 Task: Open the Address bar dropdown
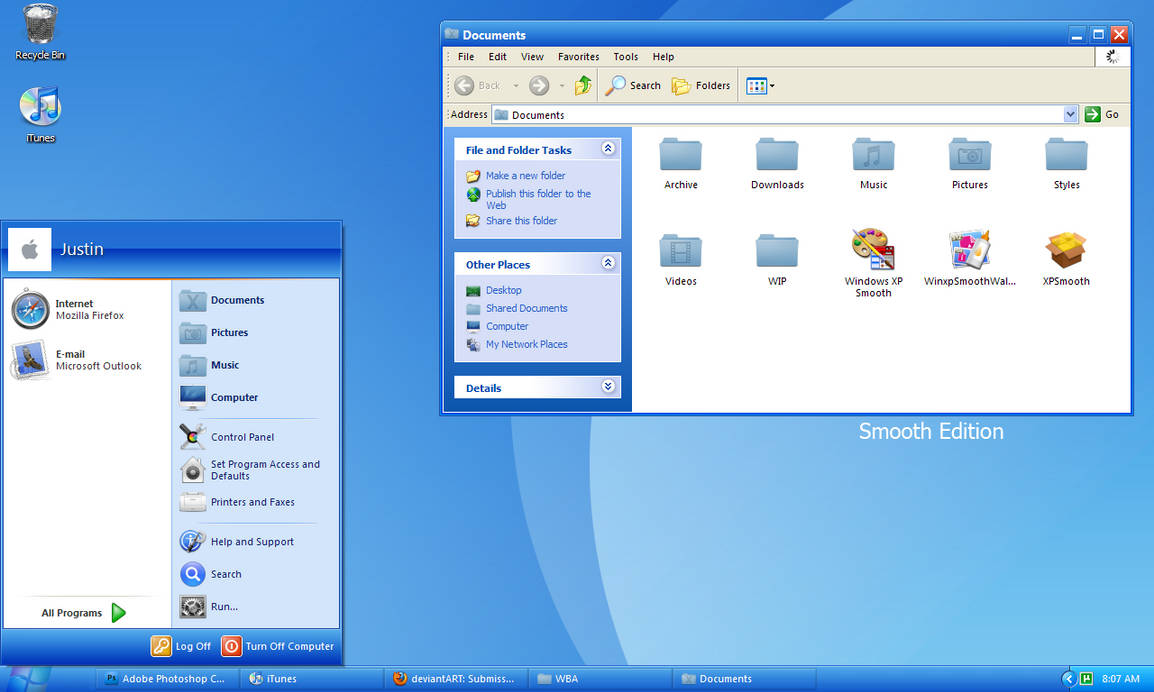pyautogui.click(x=1070, y=114)
